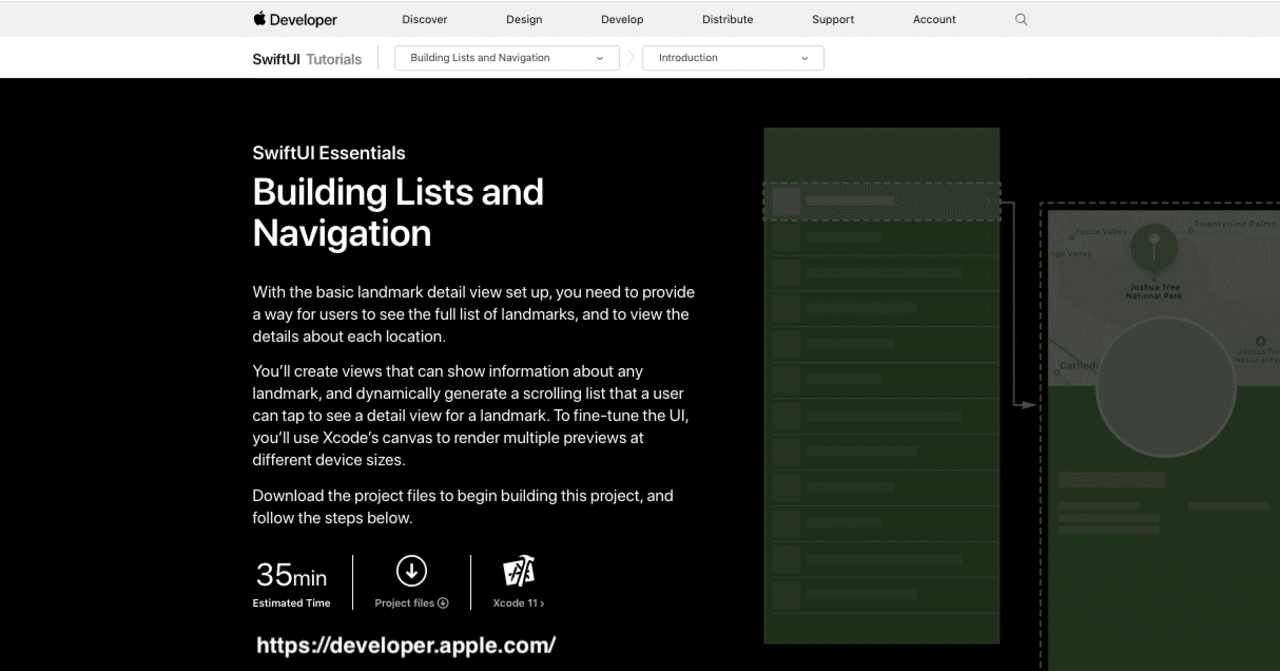Go to SwiftUI Tutorials home link
Image resolution: width=1280 pixels, height=671 pixels.
[307, 59]
